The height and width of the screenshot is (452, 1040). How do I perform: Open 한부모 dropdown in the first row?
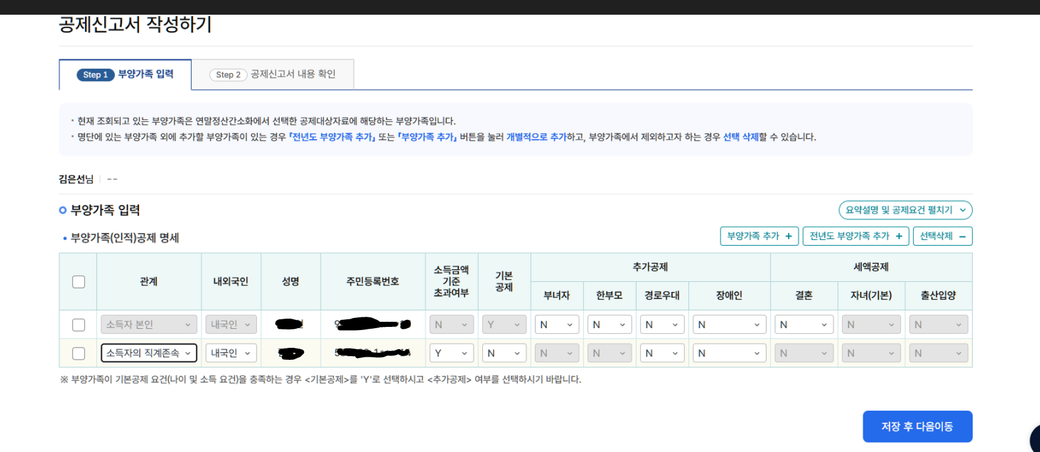point(609,325)
